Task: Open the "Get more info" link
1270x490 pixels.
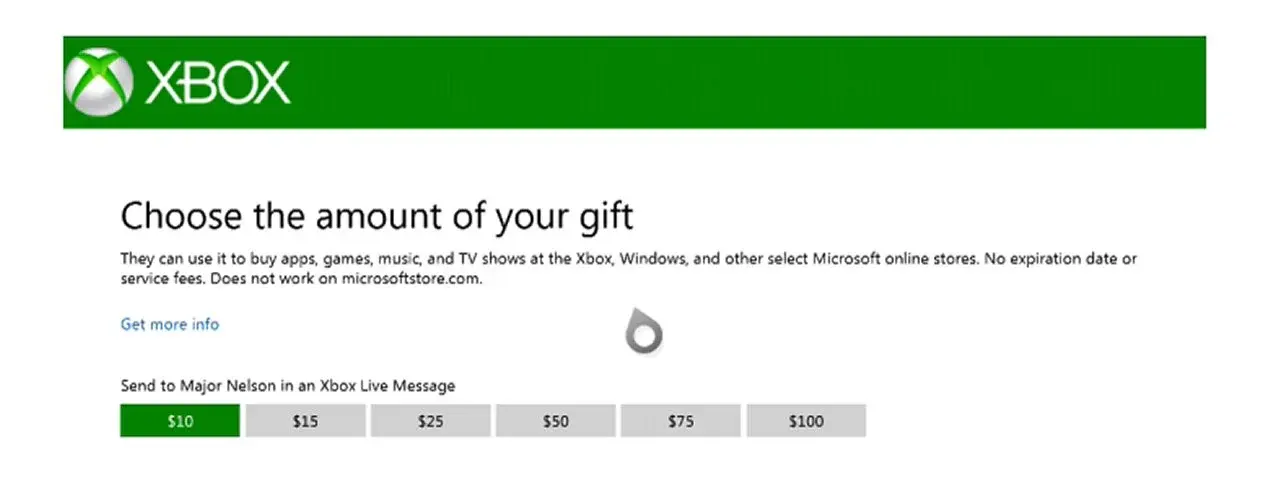Action: pyautogui.click(x=169, y=324)
